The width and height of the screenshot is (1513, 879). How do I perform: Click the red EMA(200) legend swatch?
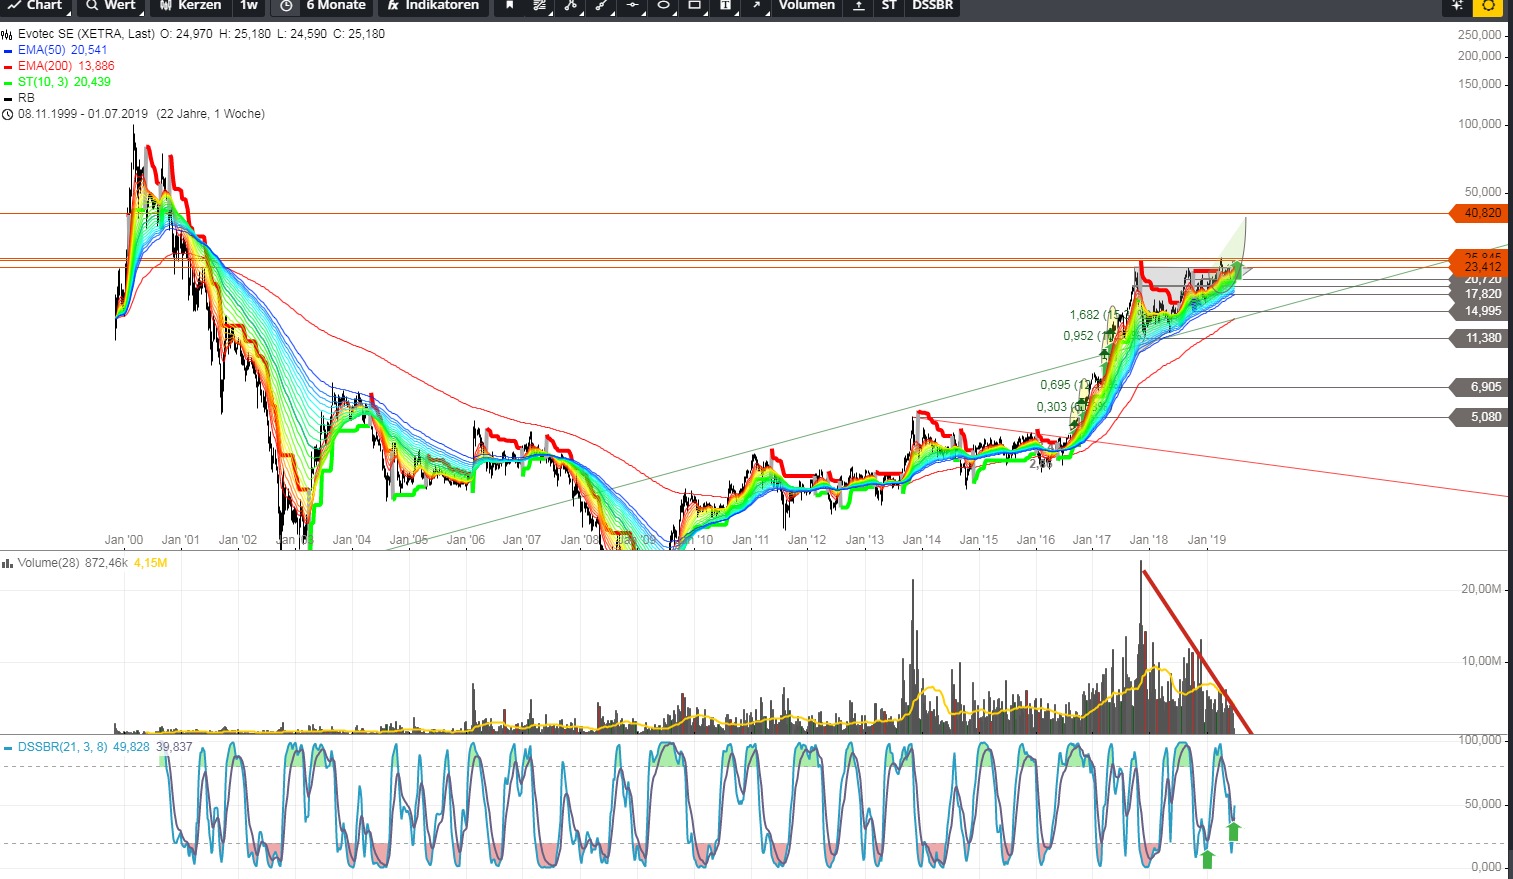click(x=7, y=66)
